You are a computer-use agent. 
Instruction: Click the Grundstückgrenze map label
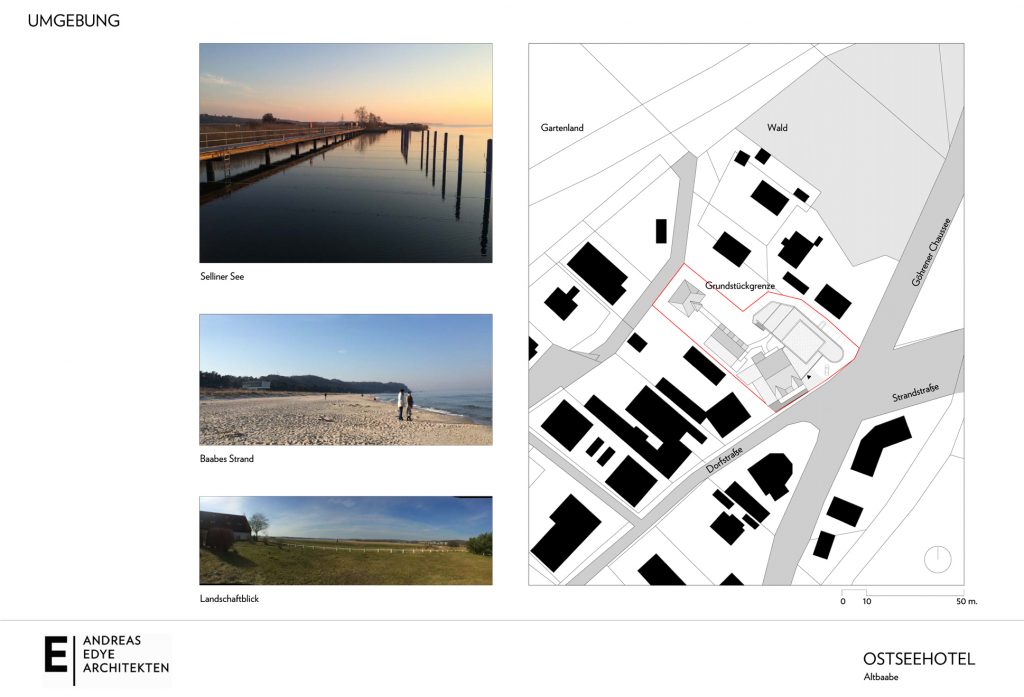(x=740, y=286)
